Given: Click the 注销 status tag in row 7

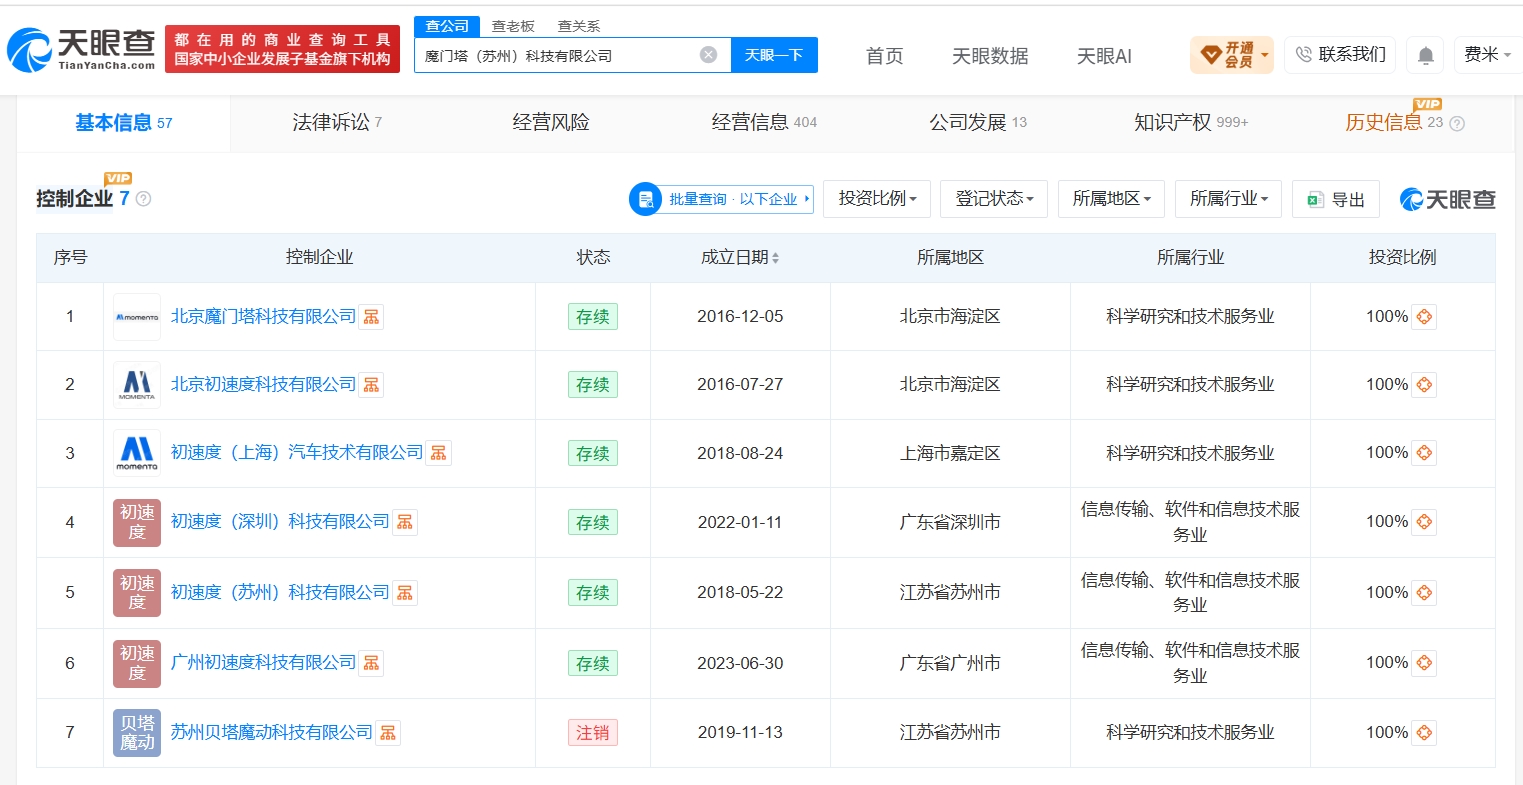Looking at the screenshot, I should pyautogui.click(x=593, y=733).
